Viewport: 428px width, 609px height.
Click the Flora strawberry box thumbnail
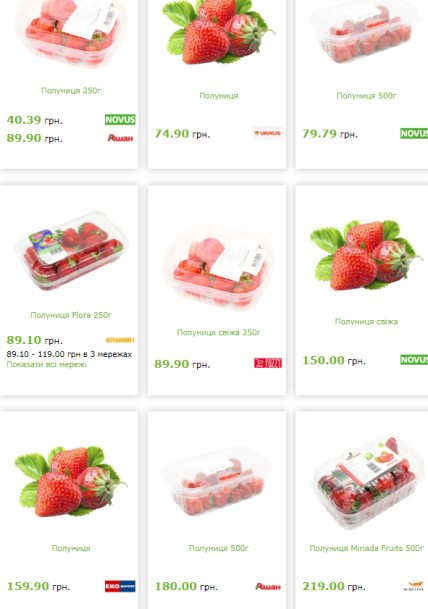71,251
